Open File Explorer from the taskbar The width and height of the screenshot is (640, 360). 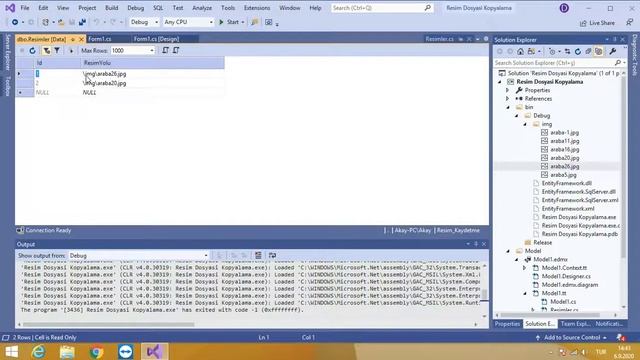pos(67,351)
